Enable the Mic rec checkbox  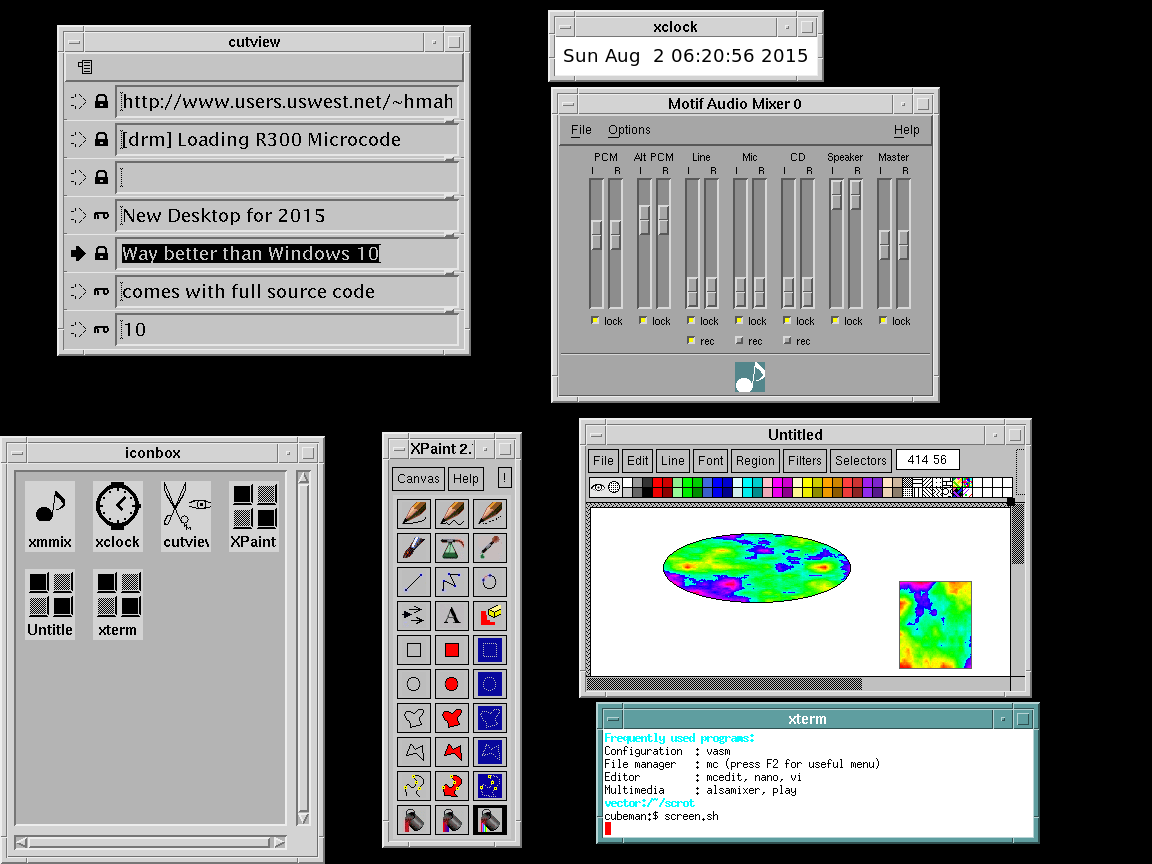click(739, 340)
